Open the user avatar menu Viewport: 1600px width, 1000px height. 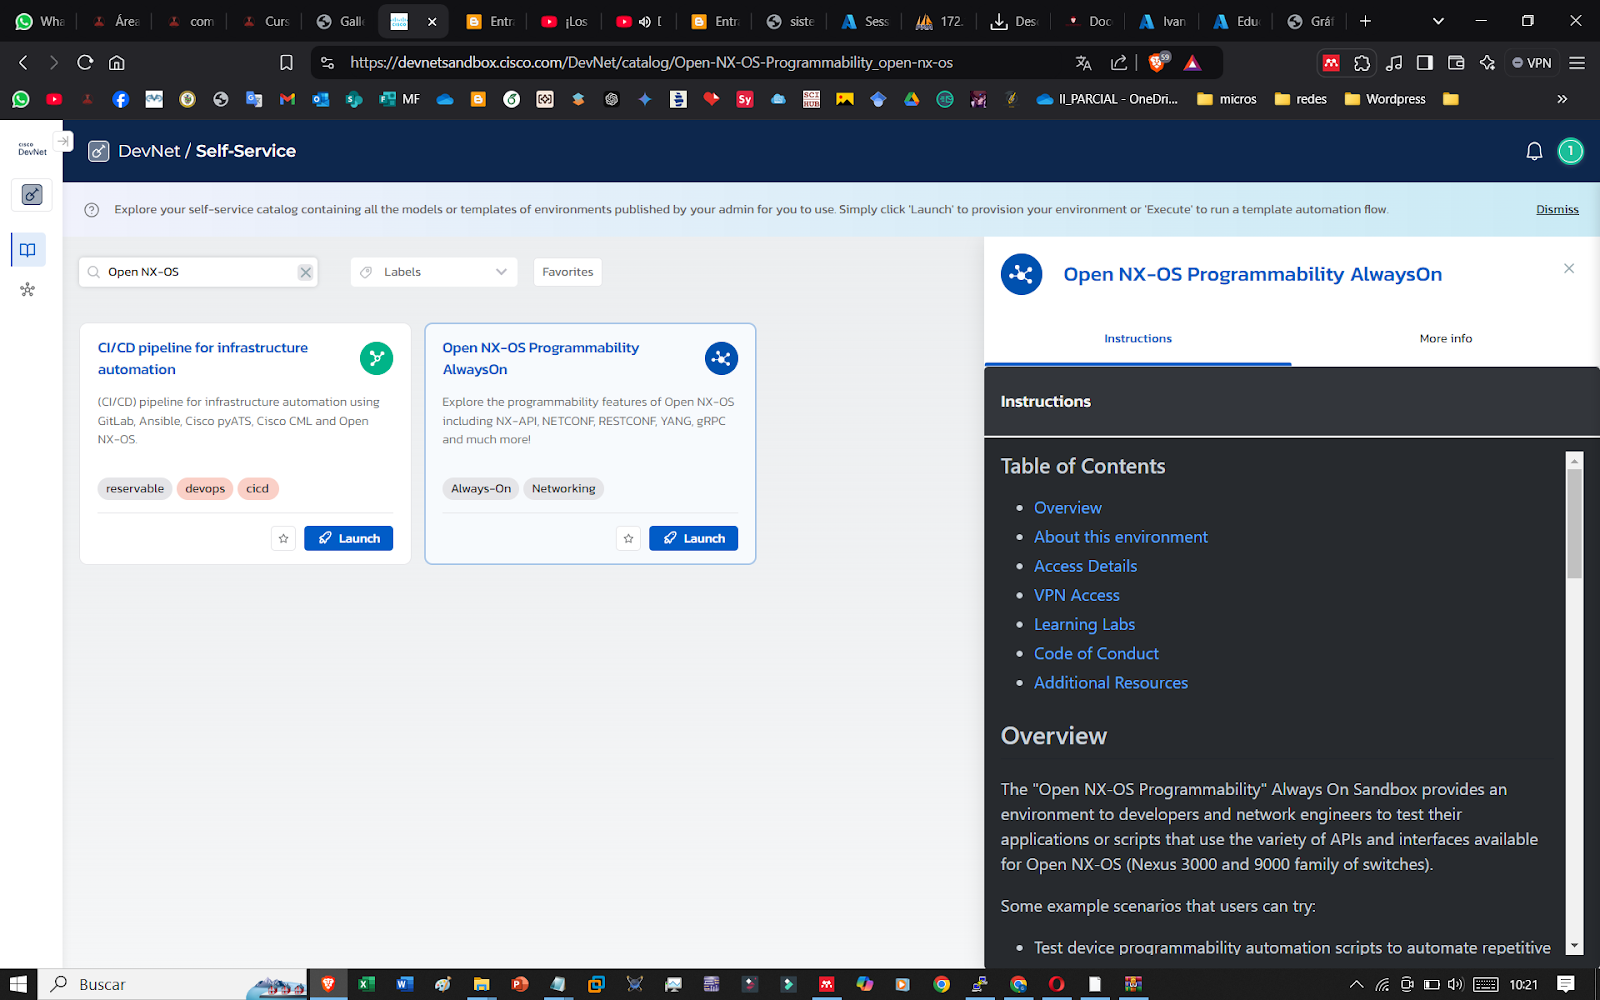(x=1570, y=151)
